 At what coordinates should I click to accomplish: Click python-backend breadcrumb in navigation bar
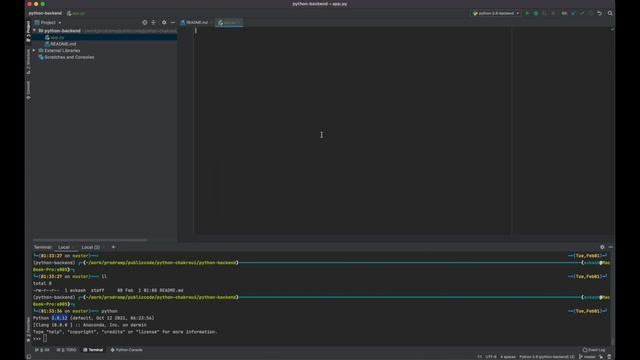(x=45, y=13)
